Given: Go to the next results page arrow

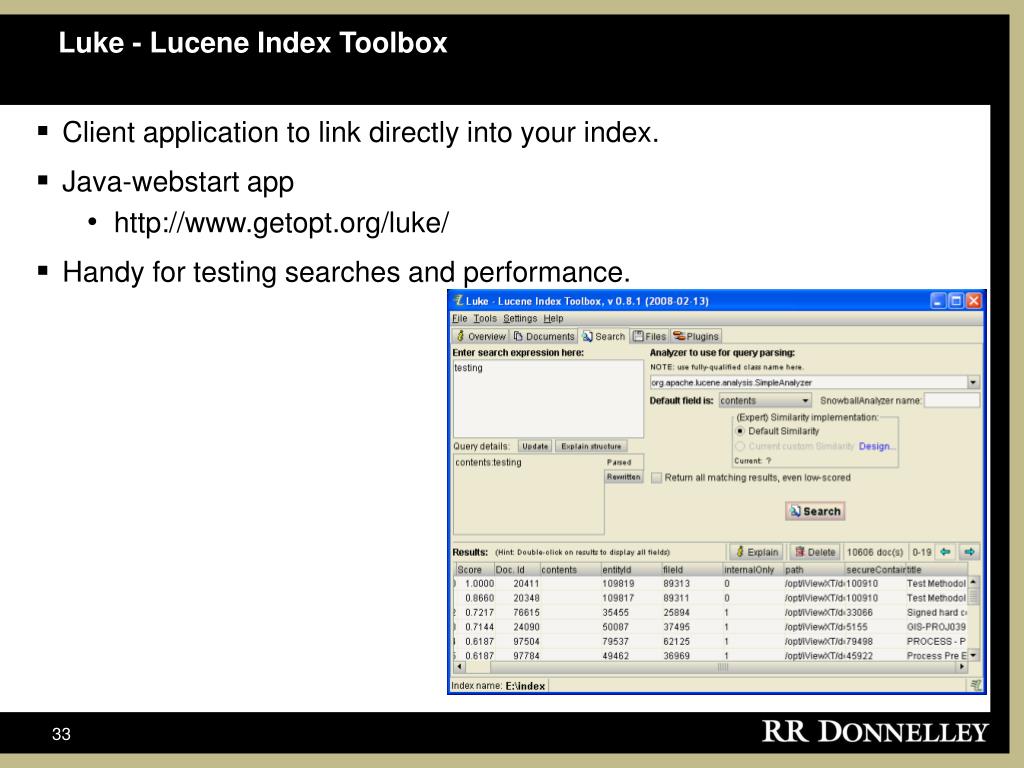Looking at the screenshot, I should point(970,552).
